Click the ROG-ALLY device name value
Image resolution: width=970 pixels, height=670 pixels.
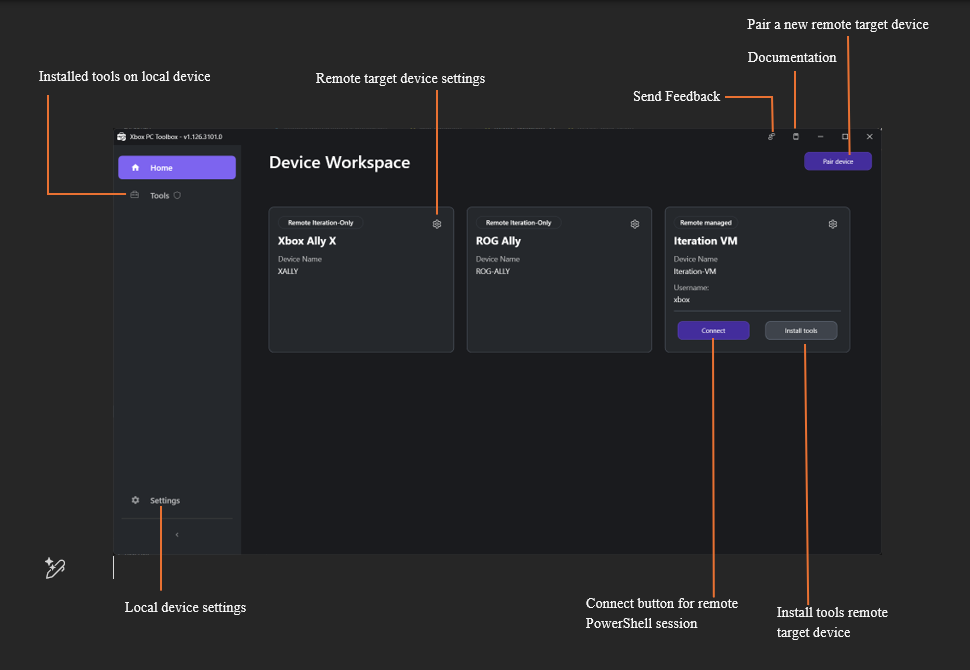pyautogui.click(x=493, y=271)
